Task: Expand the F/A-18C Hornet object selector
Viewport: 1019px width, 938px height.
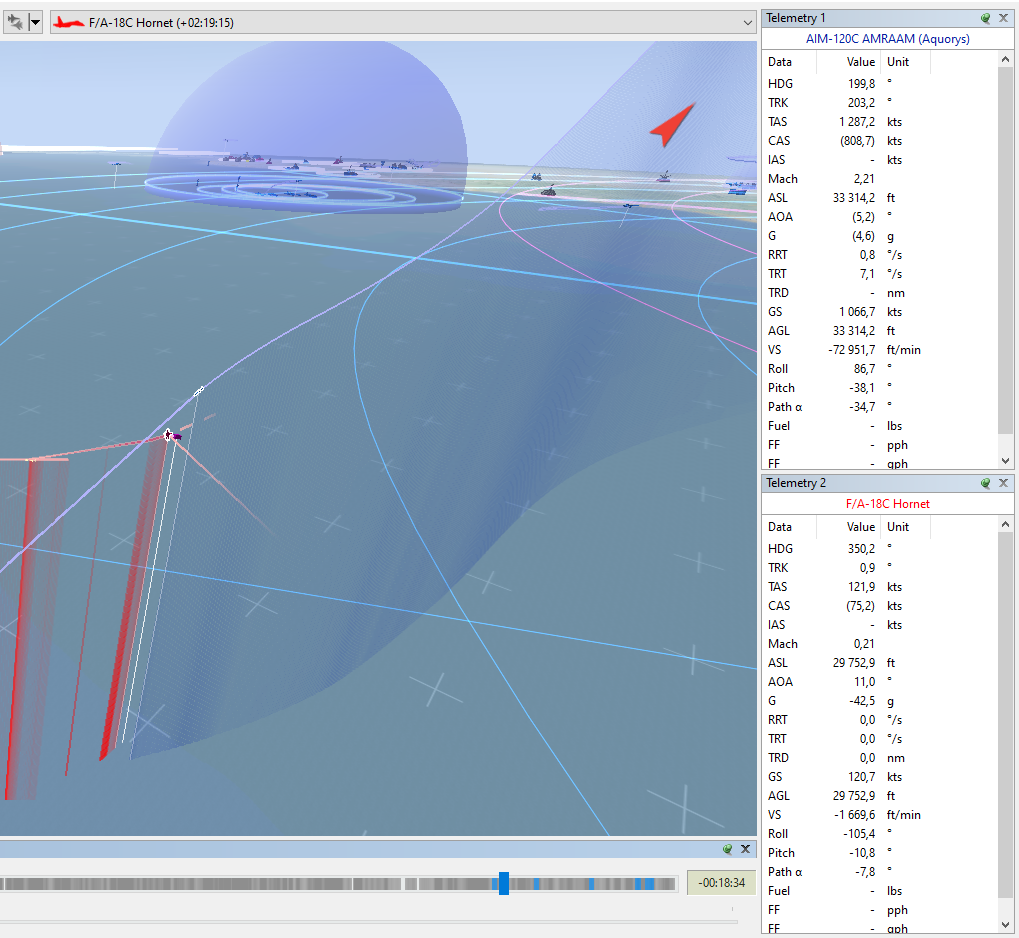Action: click(747, 23)
